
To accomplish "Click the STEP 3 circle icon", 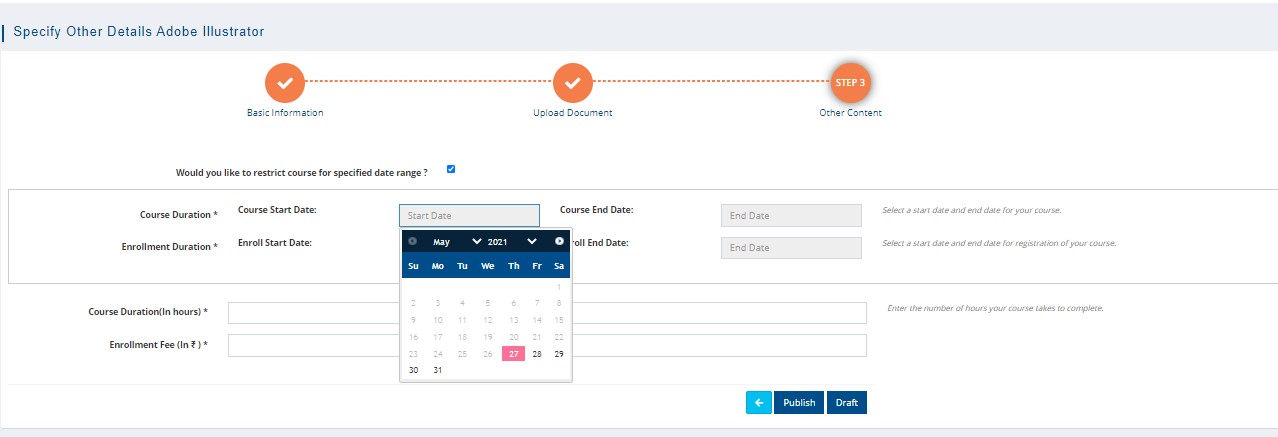I will pyautogui.click(x=850, y=83).
